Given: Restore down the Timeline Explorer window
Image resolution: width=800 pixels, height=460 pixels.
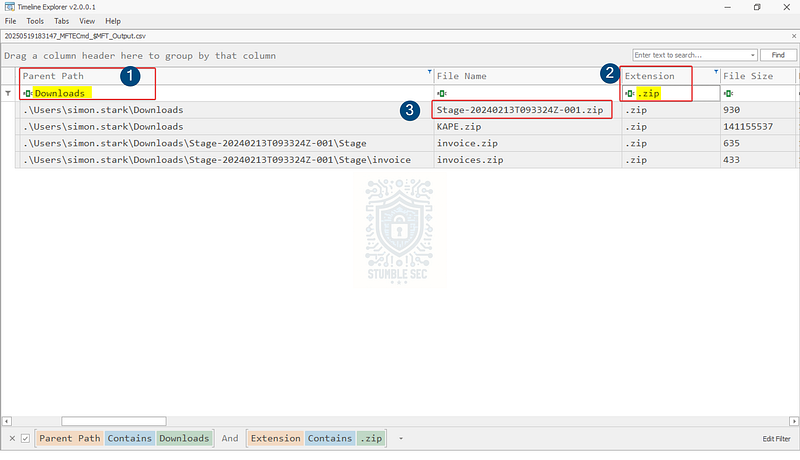Looking at the screenshot, I should (x=757, y=7).
